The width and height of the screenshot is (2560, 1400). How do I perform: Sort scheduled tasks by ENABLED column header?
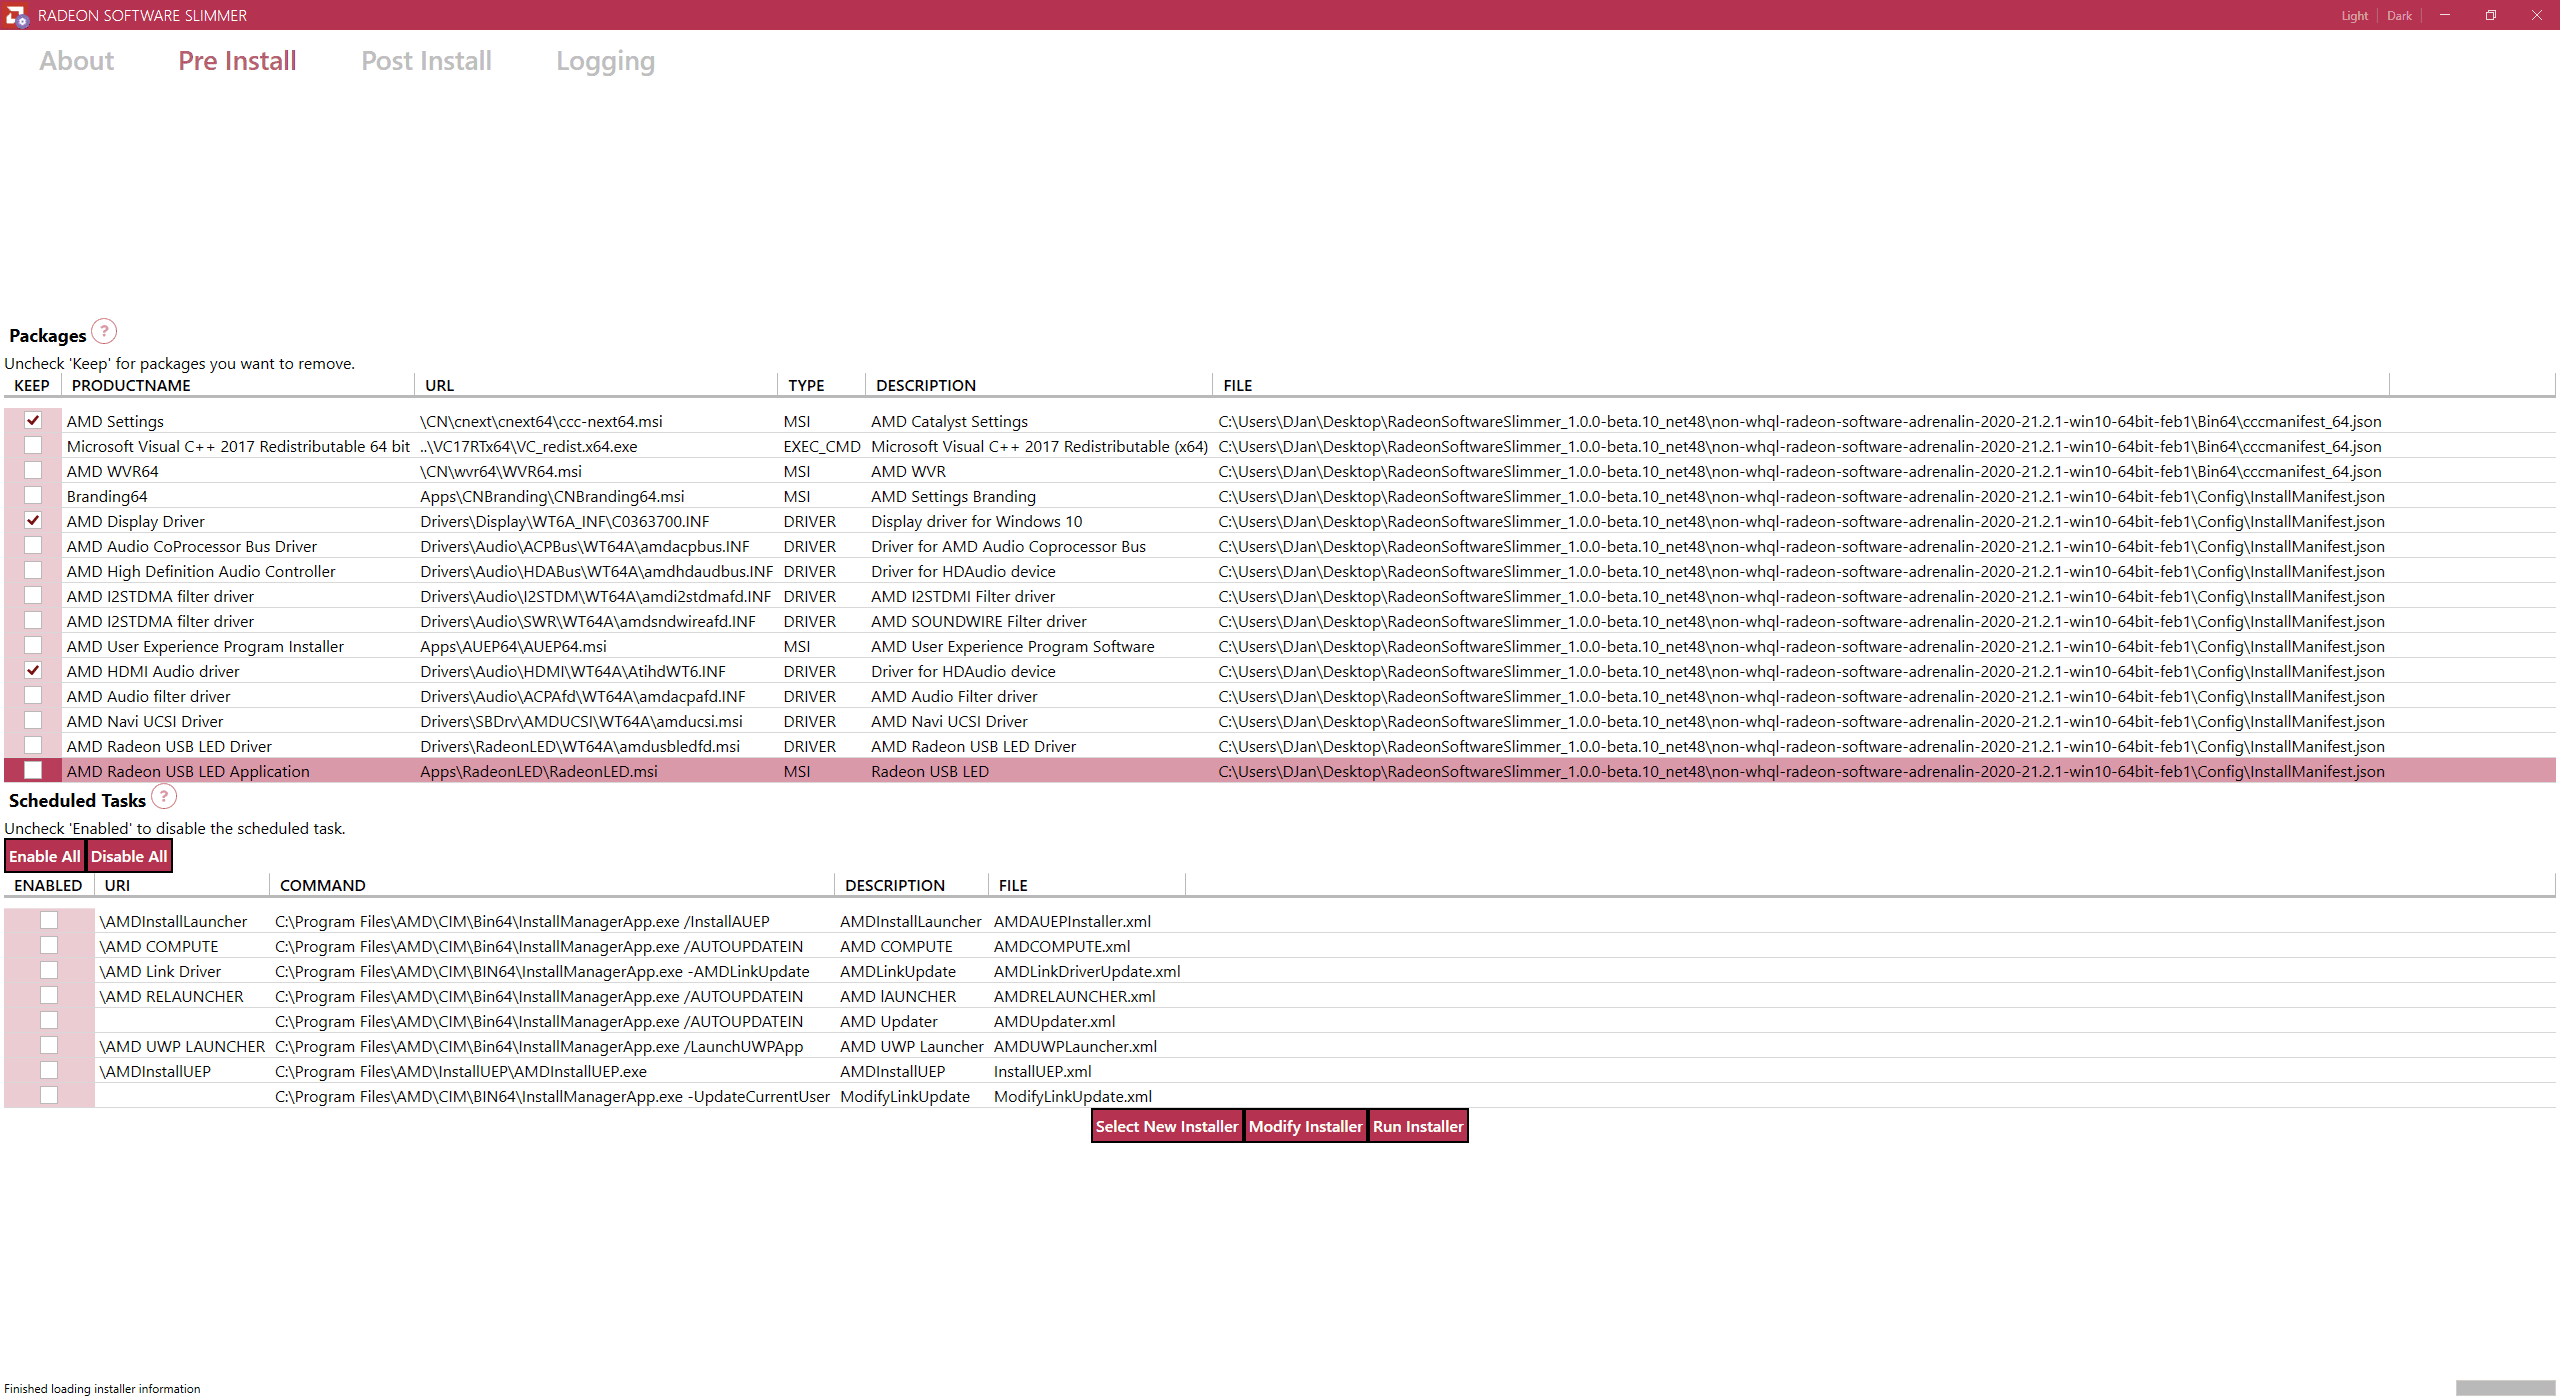pos(49,885)
